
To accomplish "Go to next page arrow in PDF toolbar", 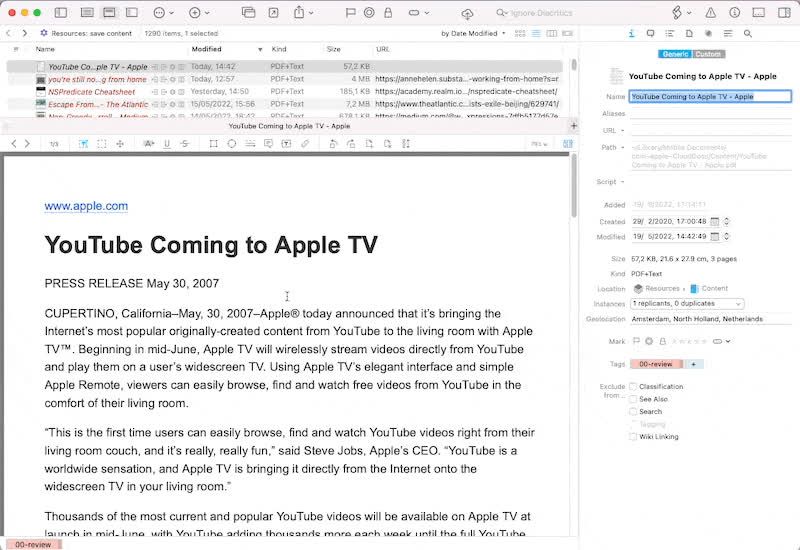I will pyautogui.click(x=29, y=144).
